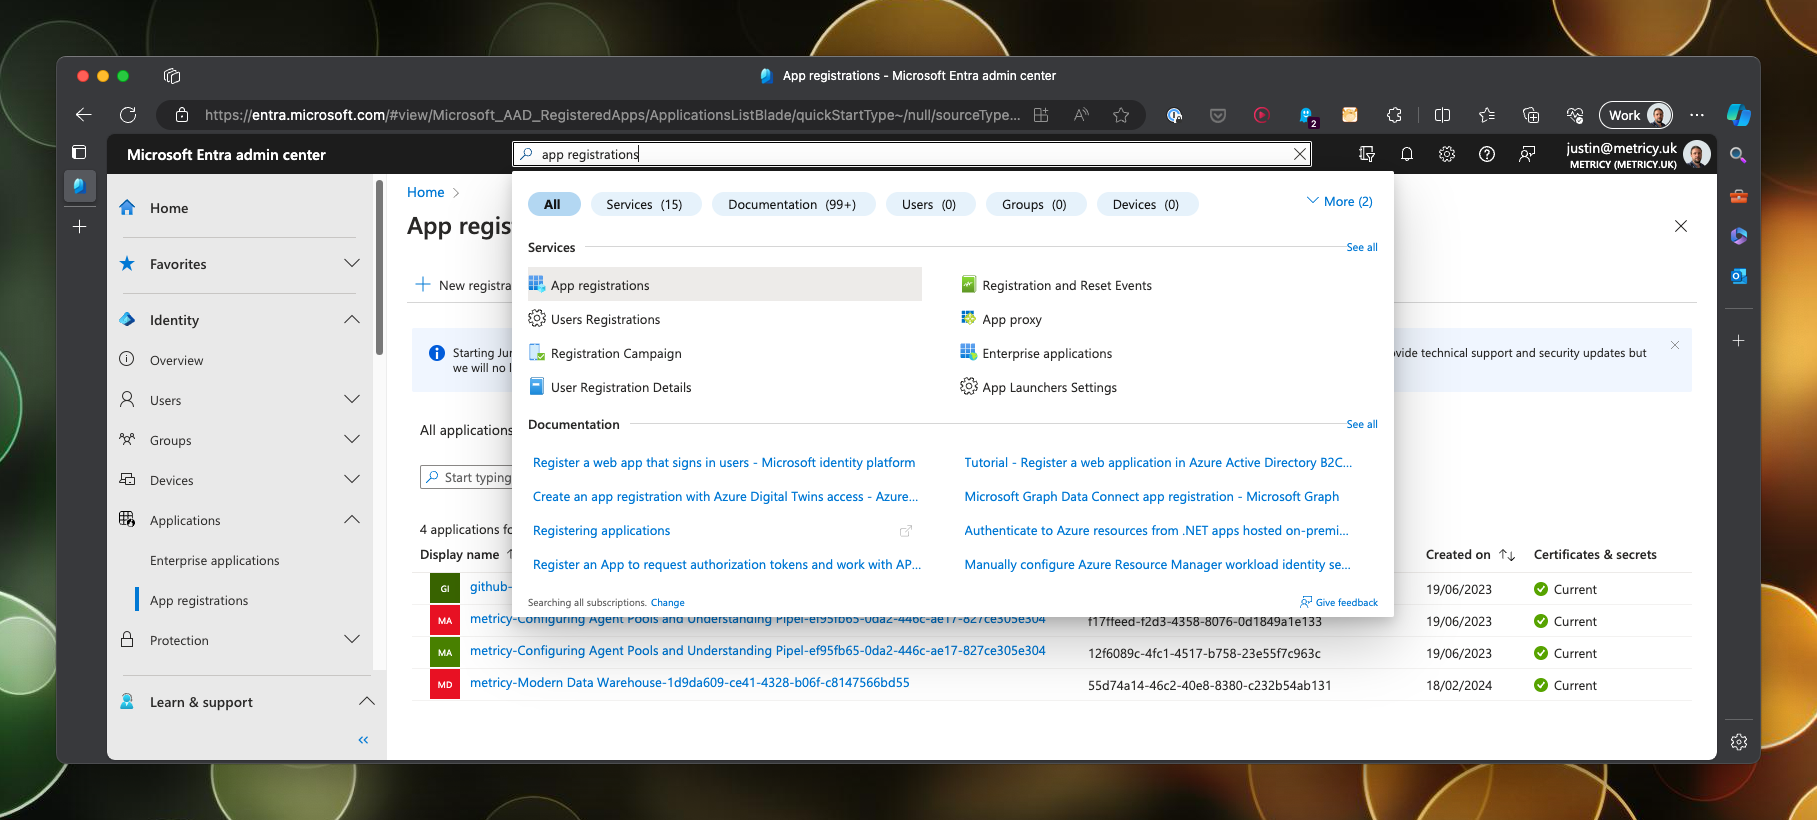Open Edge sidebar settings gear
This screenshot has width=1817, height=820.
click(x=1739, y=742)
